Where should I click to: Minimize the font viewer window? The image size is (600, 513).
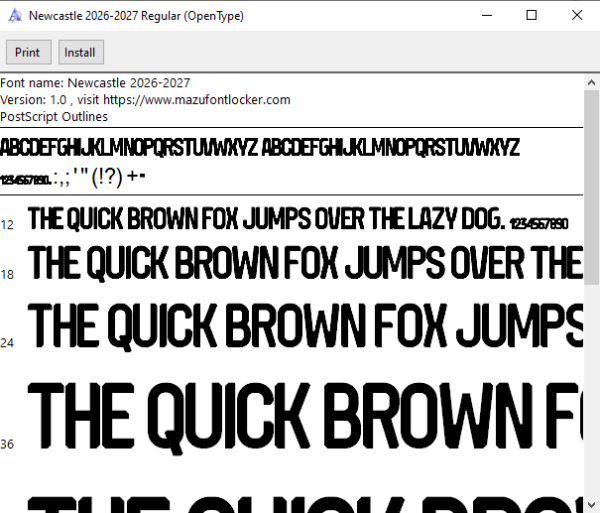pyautogui.click(x=487, y=15)
